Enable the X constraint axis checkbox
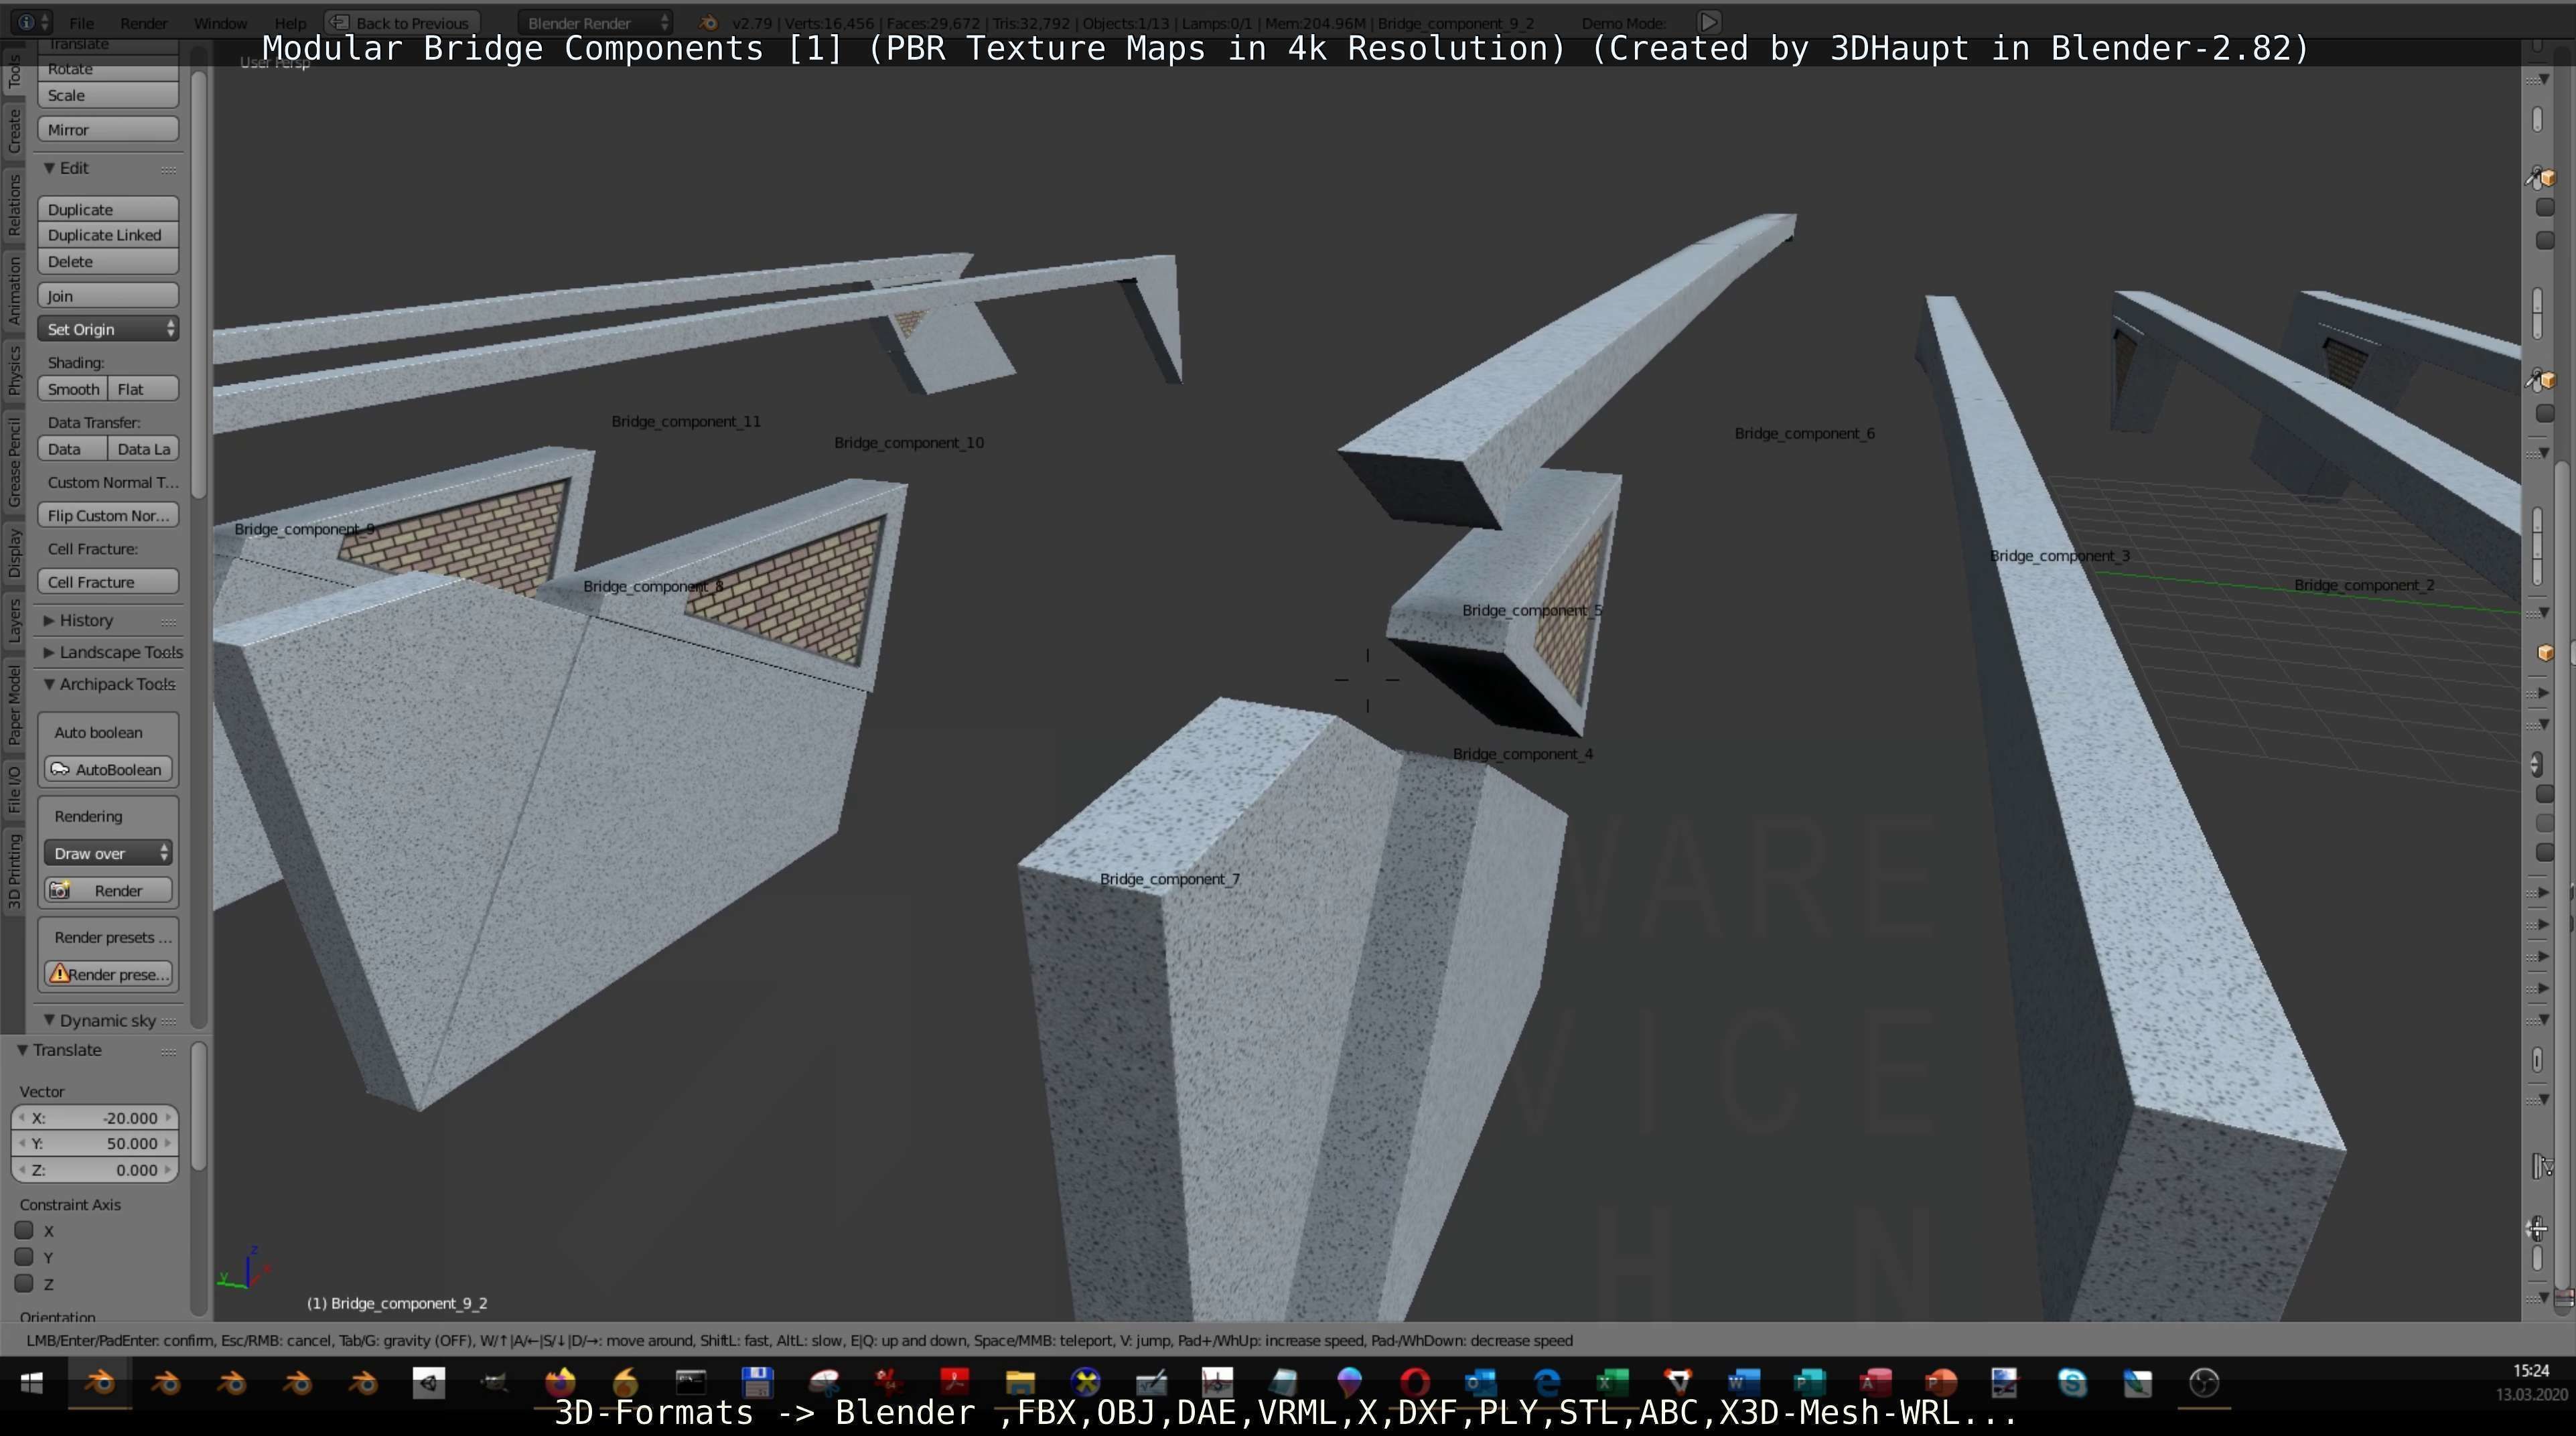Image resolution: width=2576 pixels, height=1436 pixels. tap(25, 1231)
